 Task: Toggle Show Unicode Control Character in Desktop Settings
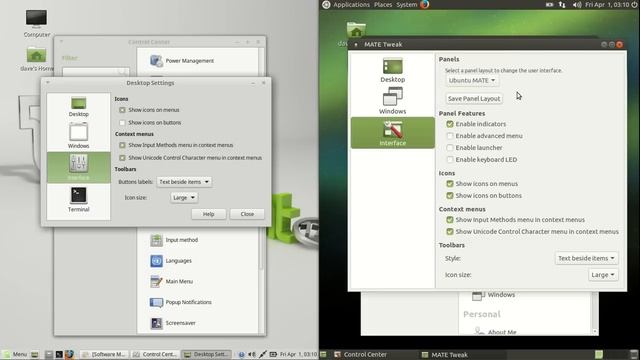(122, 158)
